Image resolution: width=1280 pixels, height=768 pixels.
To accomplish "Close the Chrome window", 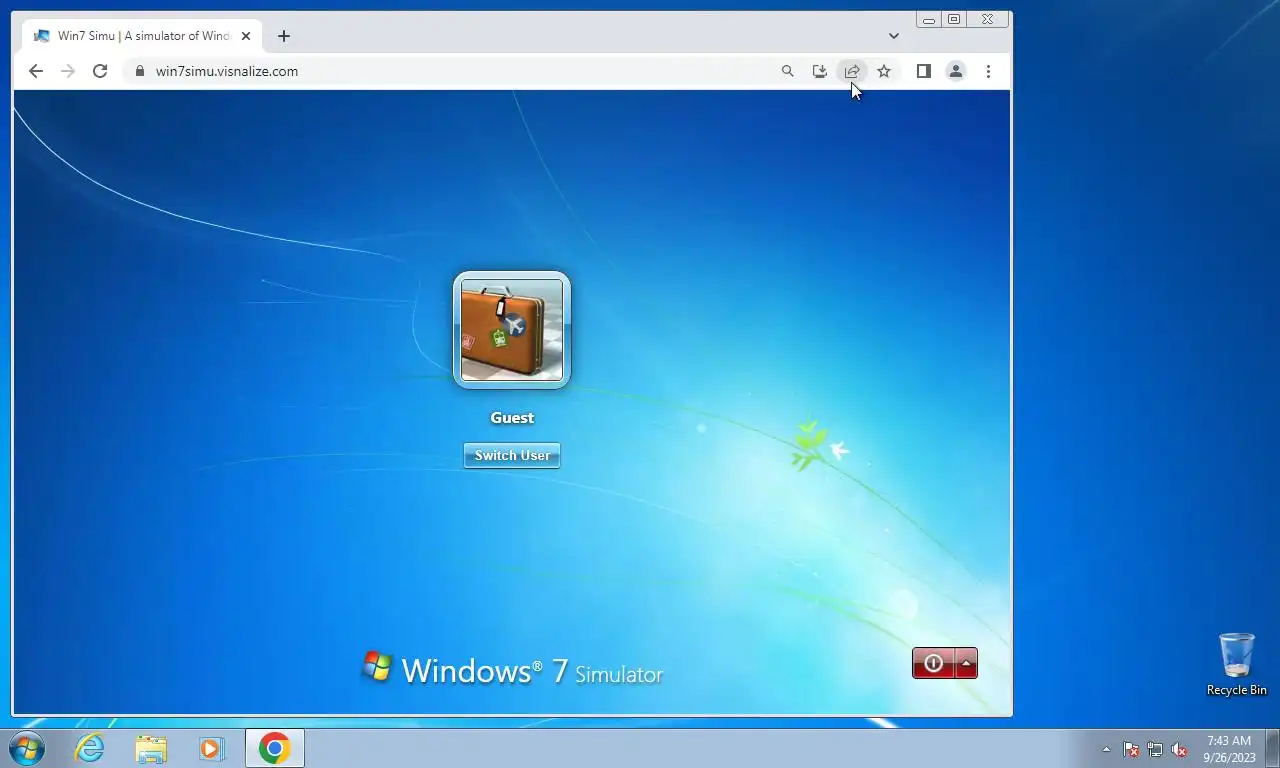I will 988,19.
